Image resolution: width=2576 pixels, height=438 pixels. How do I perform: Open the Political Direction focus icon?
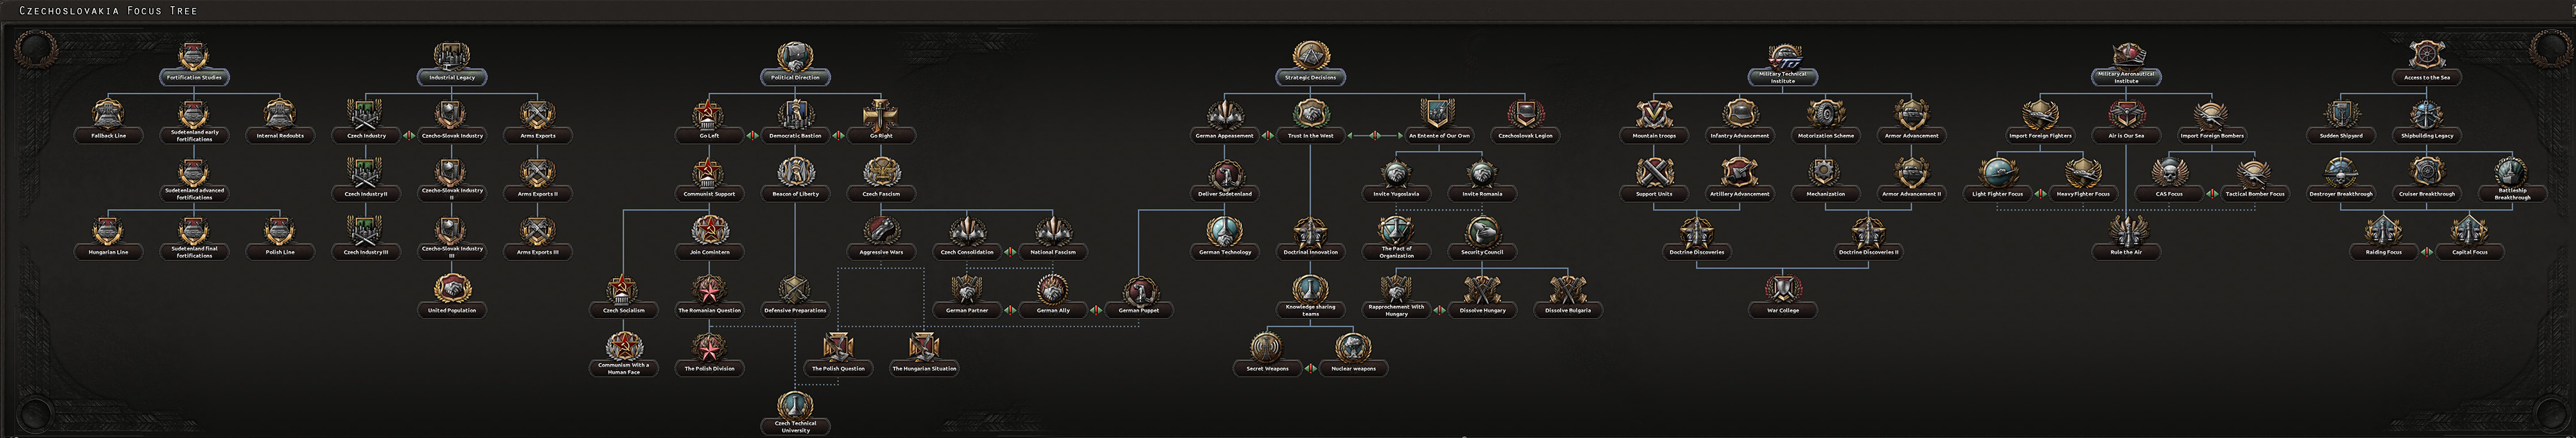[x=795, y=56]
